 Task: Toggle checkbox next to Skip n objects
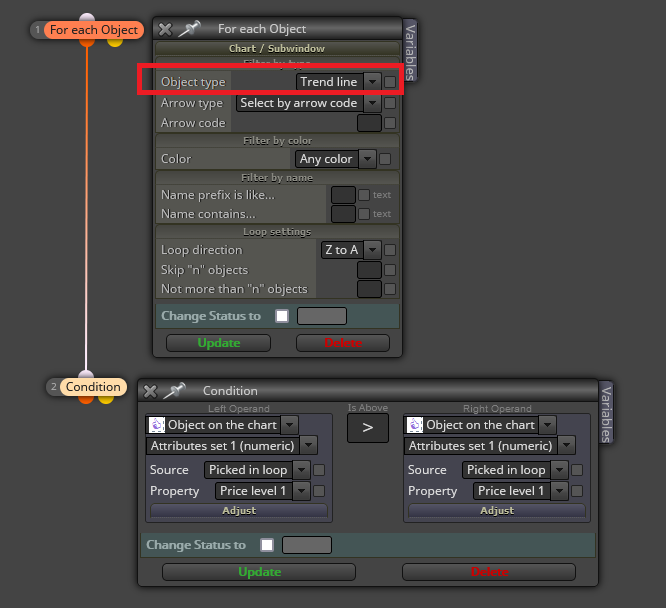[x=390, y=270]
